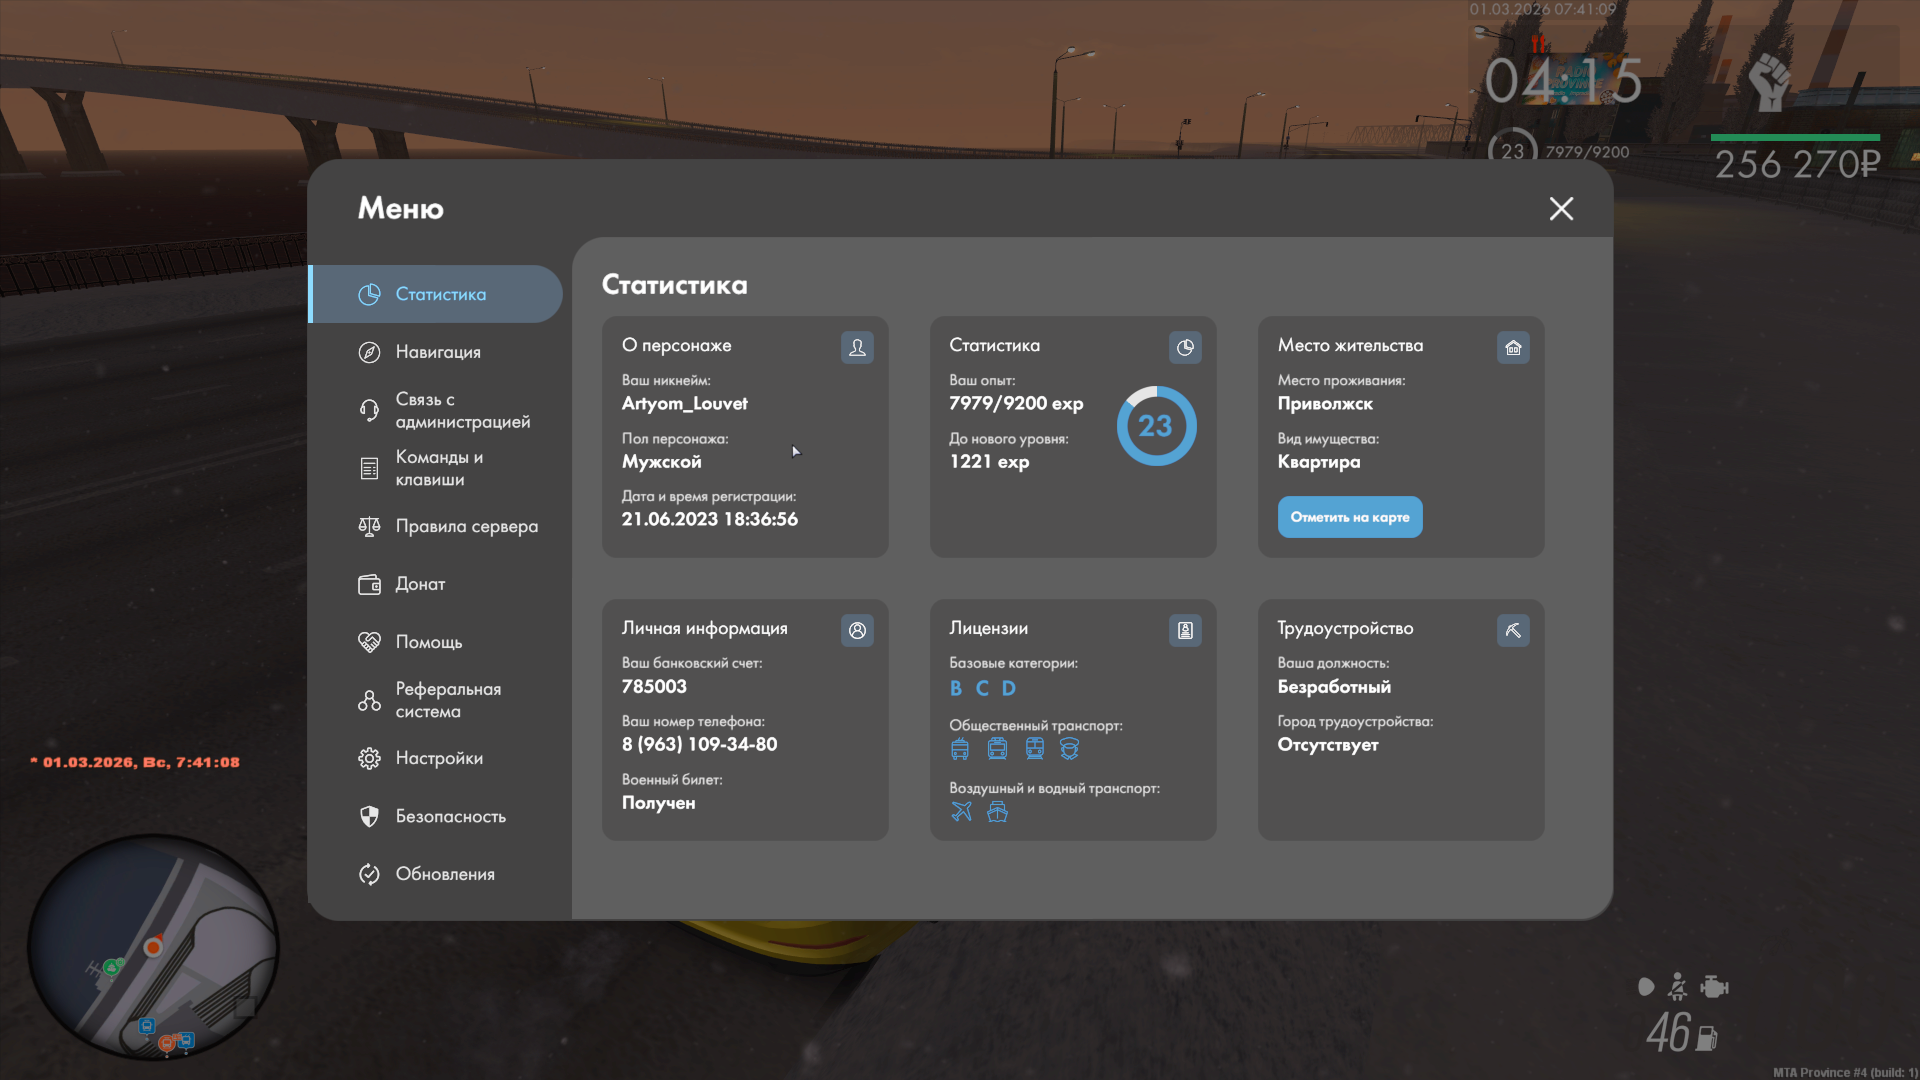Click the level 23 circular progress ring
The width and height of the screenshot is (1920, 1080).
coord(1156,426)
